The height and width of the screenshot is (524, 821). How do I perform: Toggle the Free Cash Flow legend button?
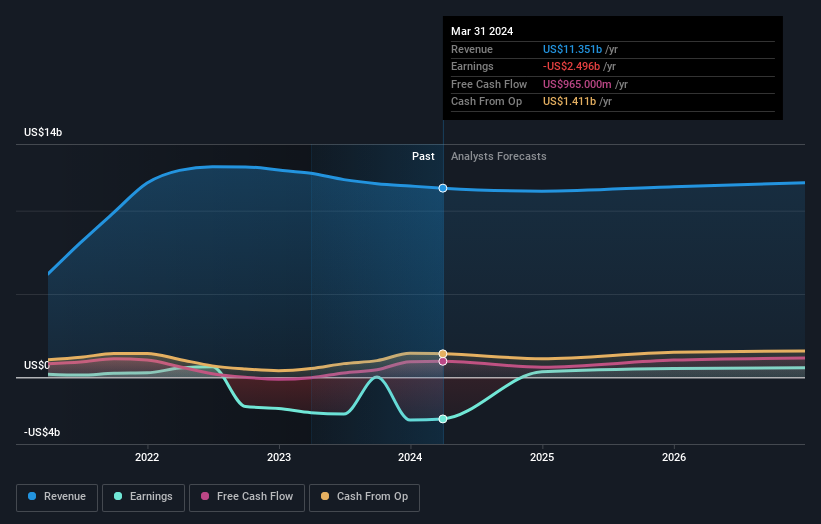[247, 497]
